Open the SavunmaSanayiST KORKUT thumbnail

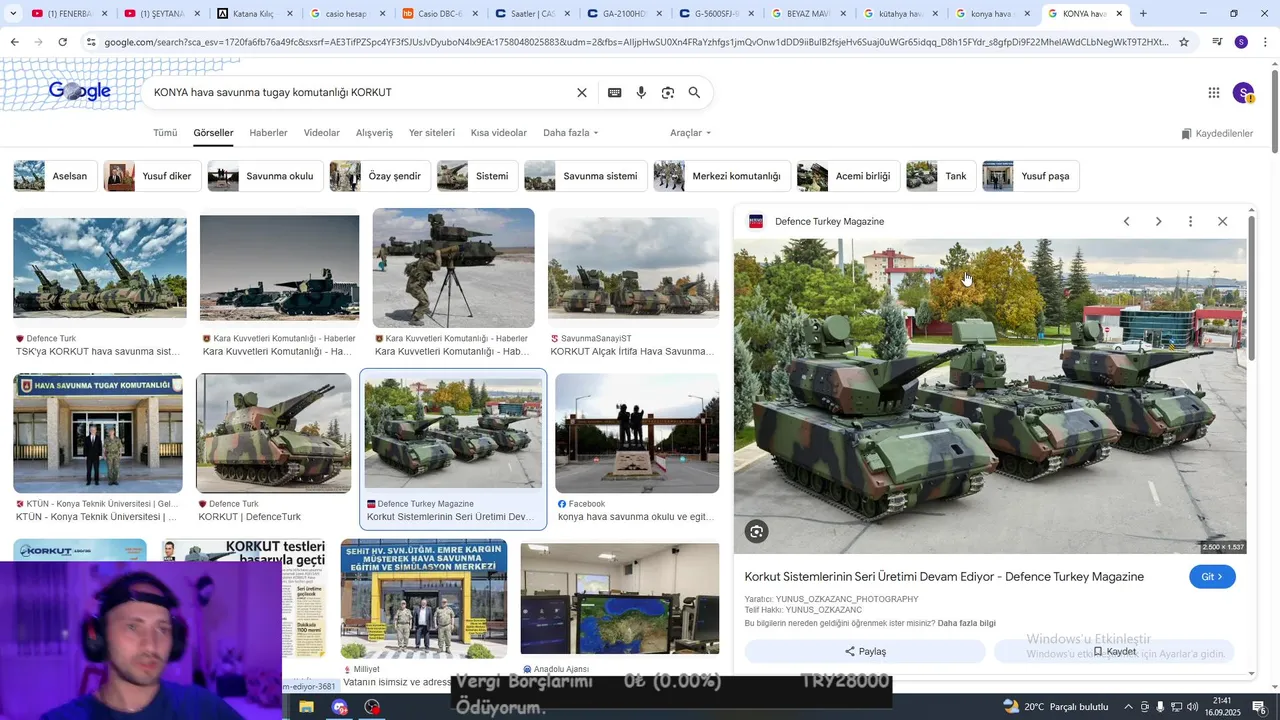click(633, 268)
